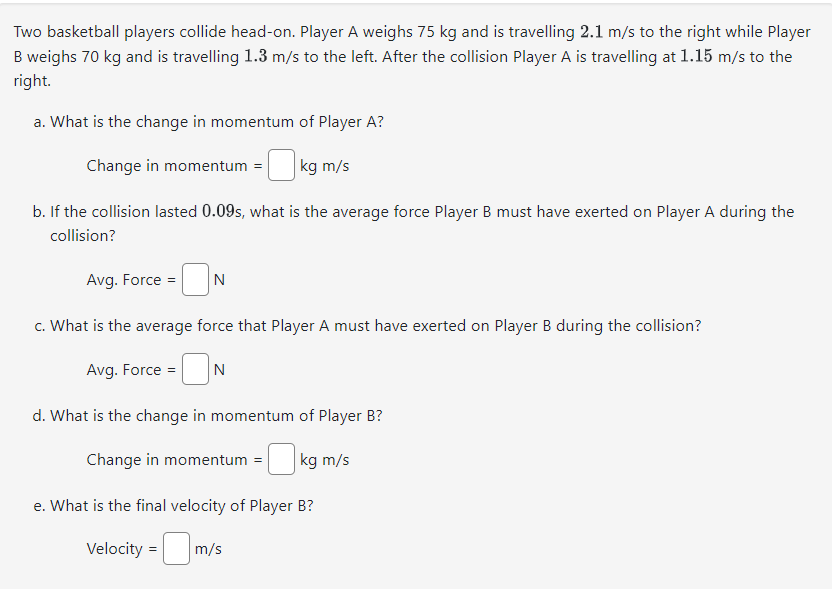Click the 'N' unit label beside part b's field
832x589 pixels.
[x=219, y=280]
